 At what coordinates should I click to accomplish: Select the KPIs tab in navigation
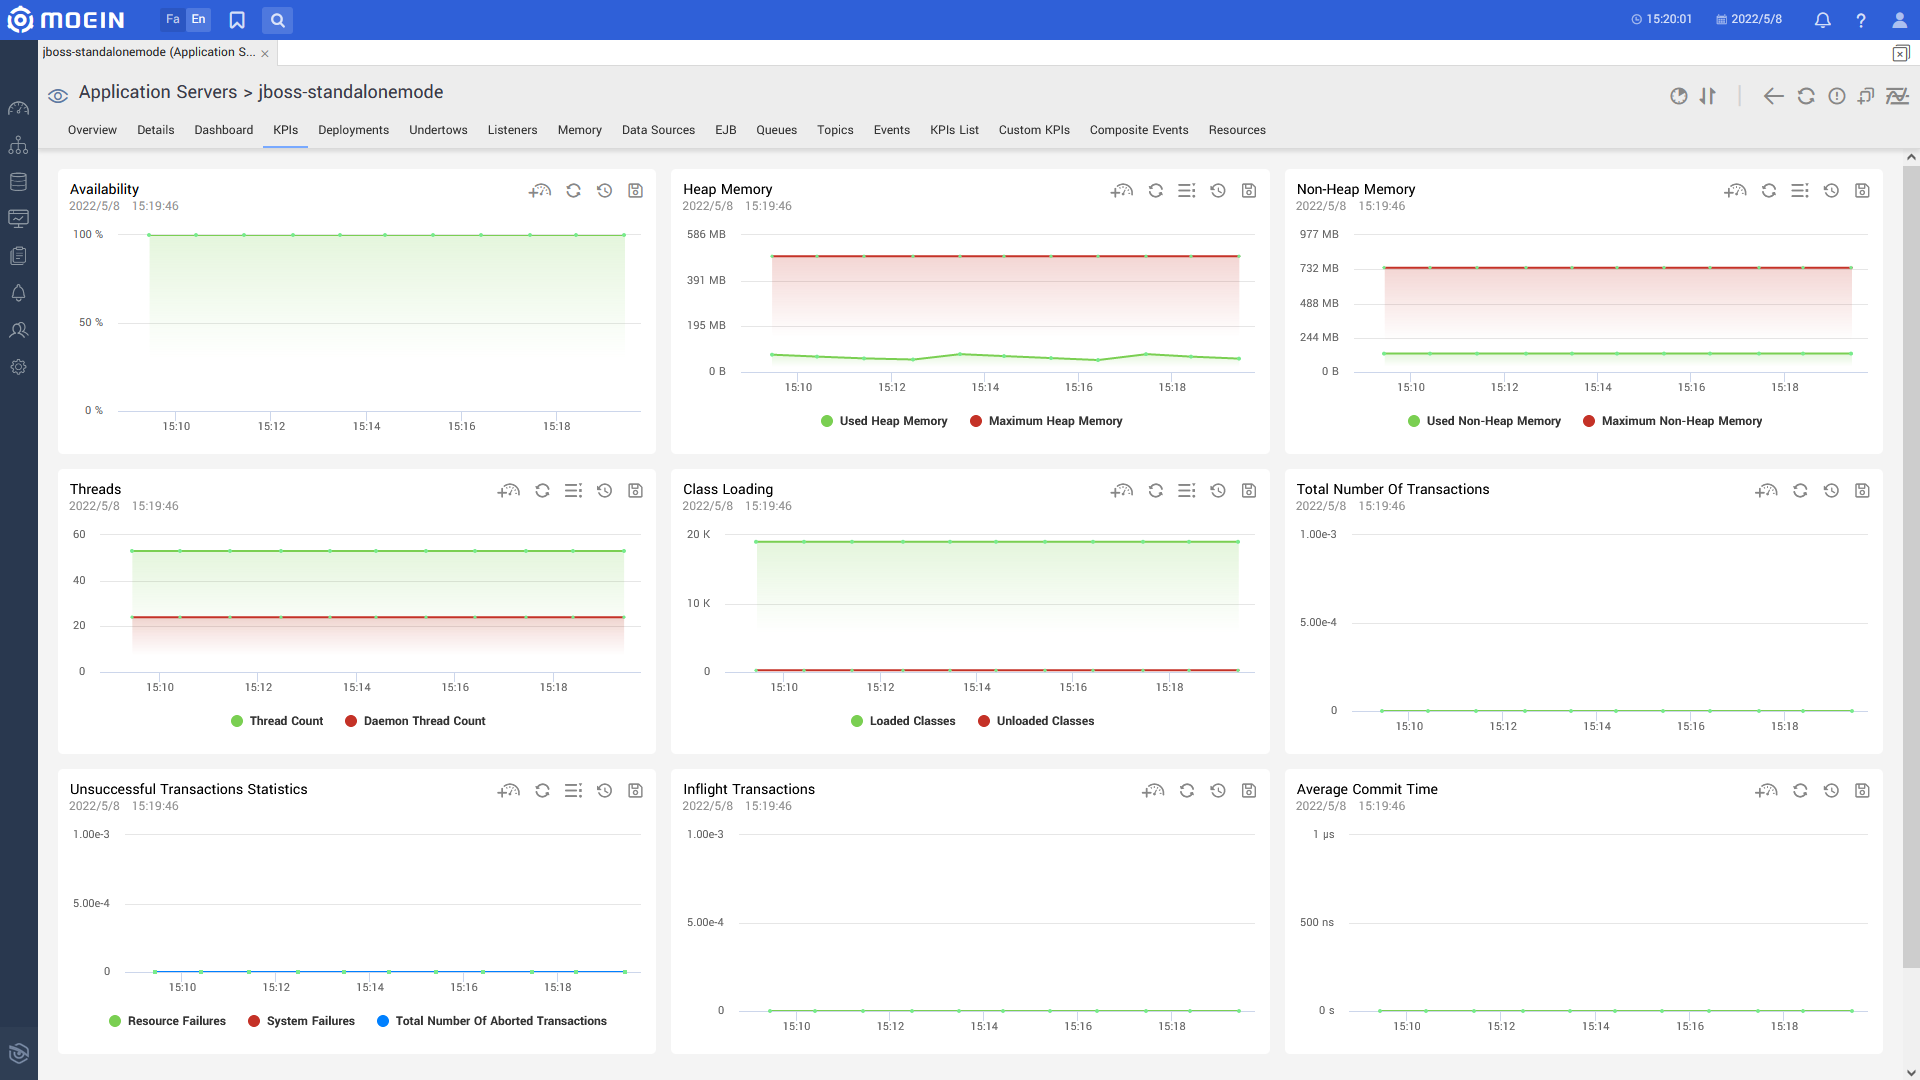pos(285,129)
